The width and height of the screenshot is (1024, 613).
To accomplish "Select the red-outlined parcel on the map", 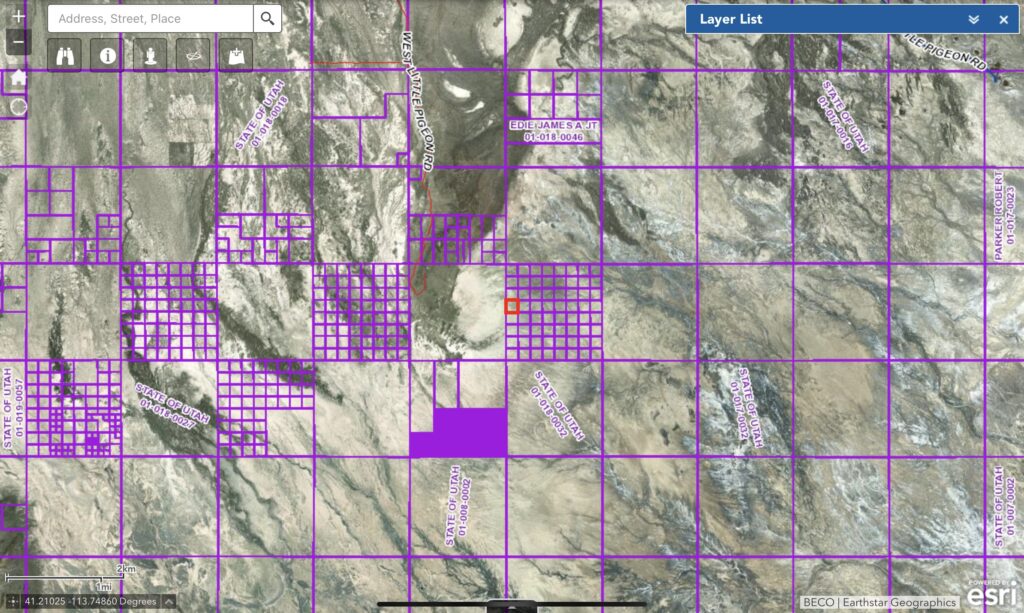I will (513, 307).
